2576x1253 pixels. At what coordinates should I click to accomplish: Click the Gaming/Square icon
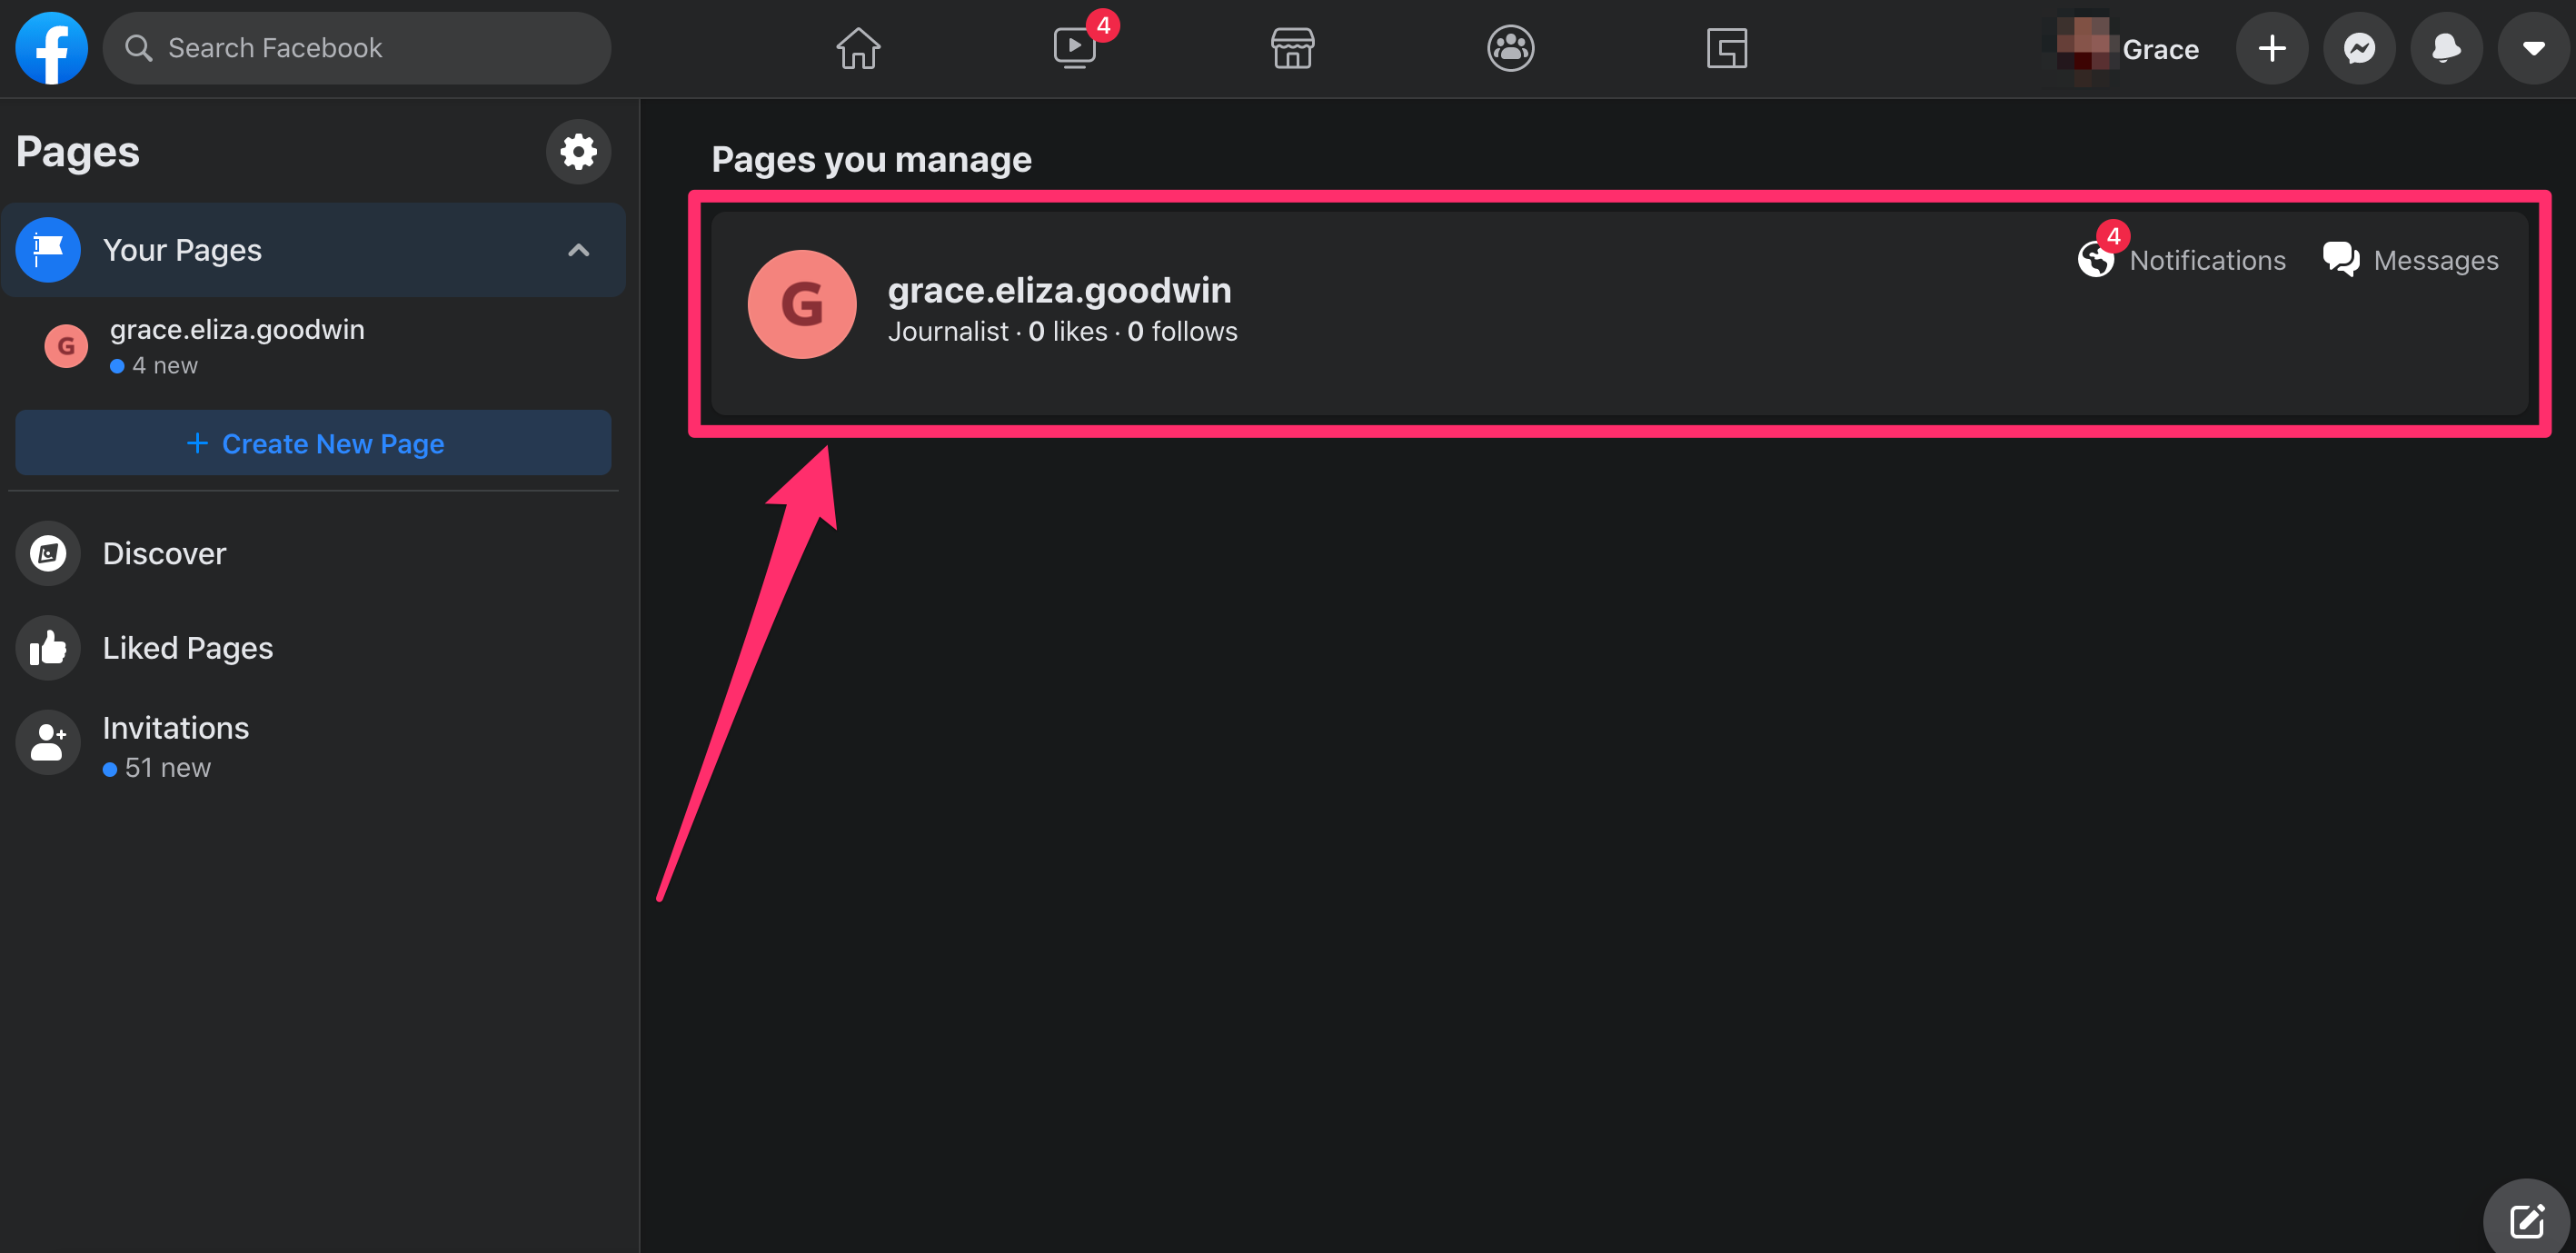pos(1725,46)
